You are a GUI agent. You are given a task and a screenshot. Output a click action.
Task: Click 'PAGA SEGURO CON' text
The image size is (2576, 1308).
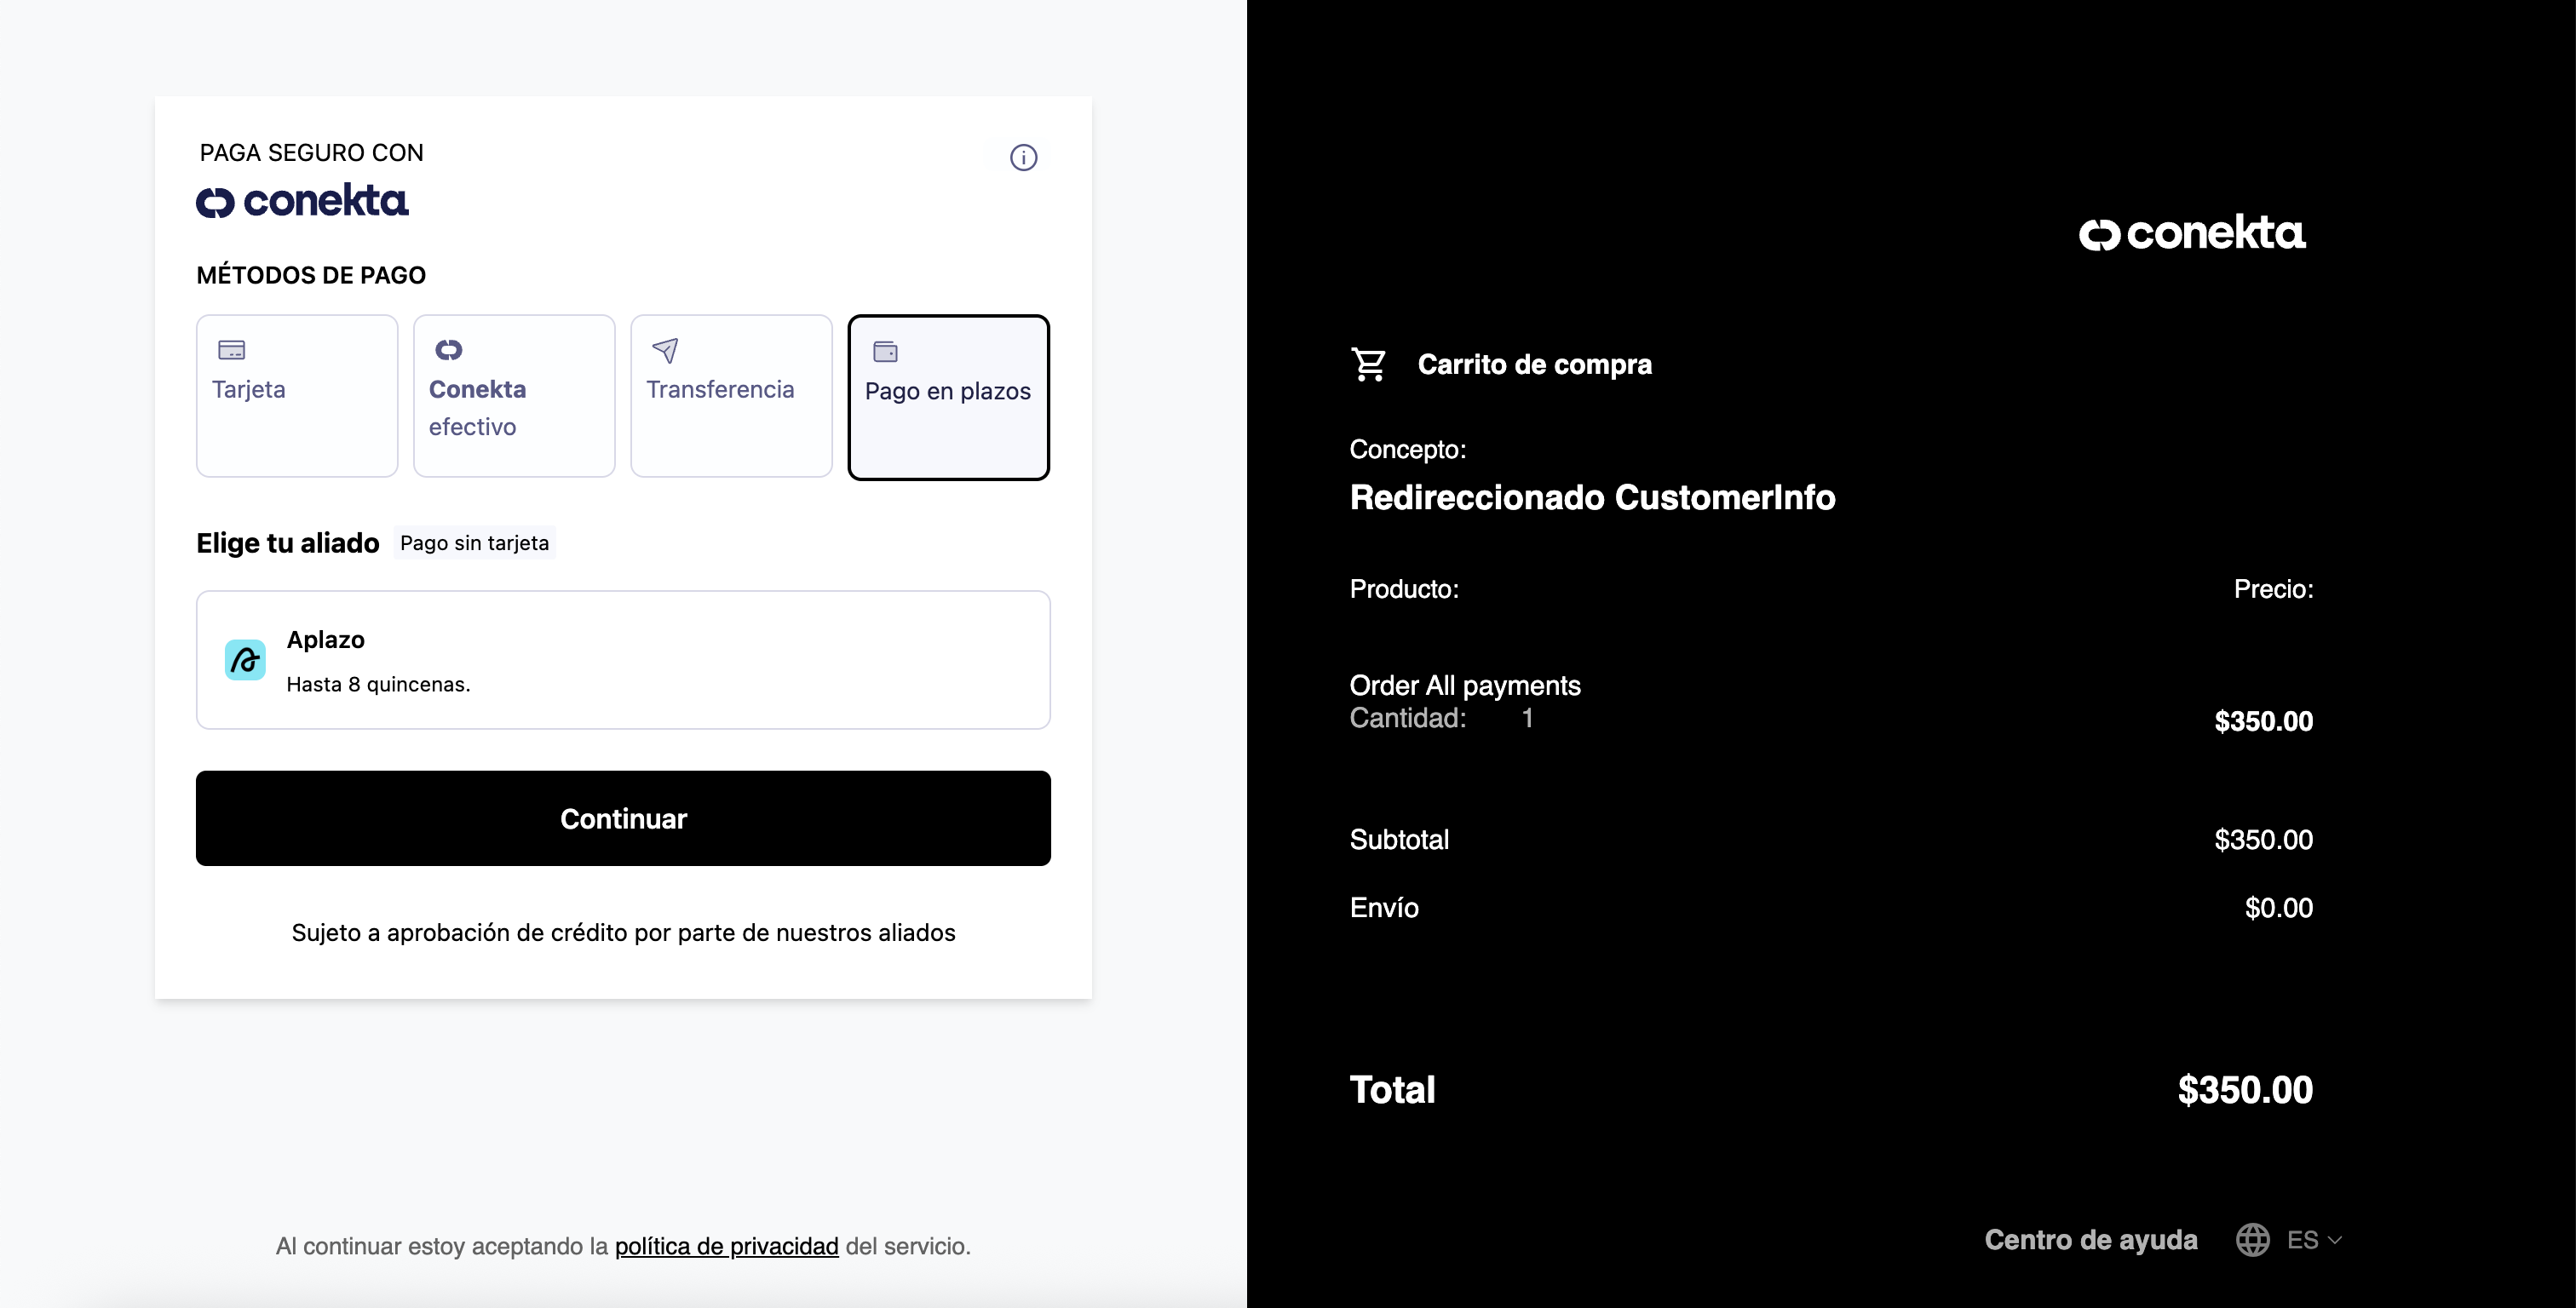tap(312, 153)
